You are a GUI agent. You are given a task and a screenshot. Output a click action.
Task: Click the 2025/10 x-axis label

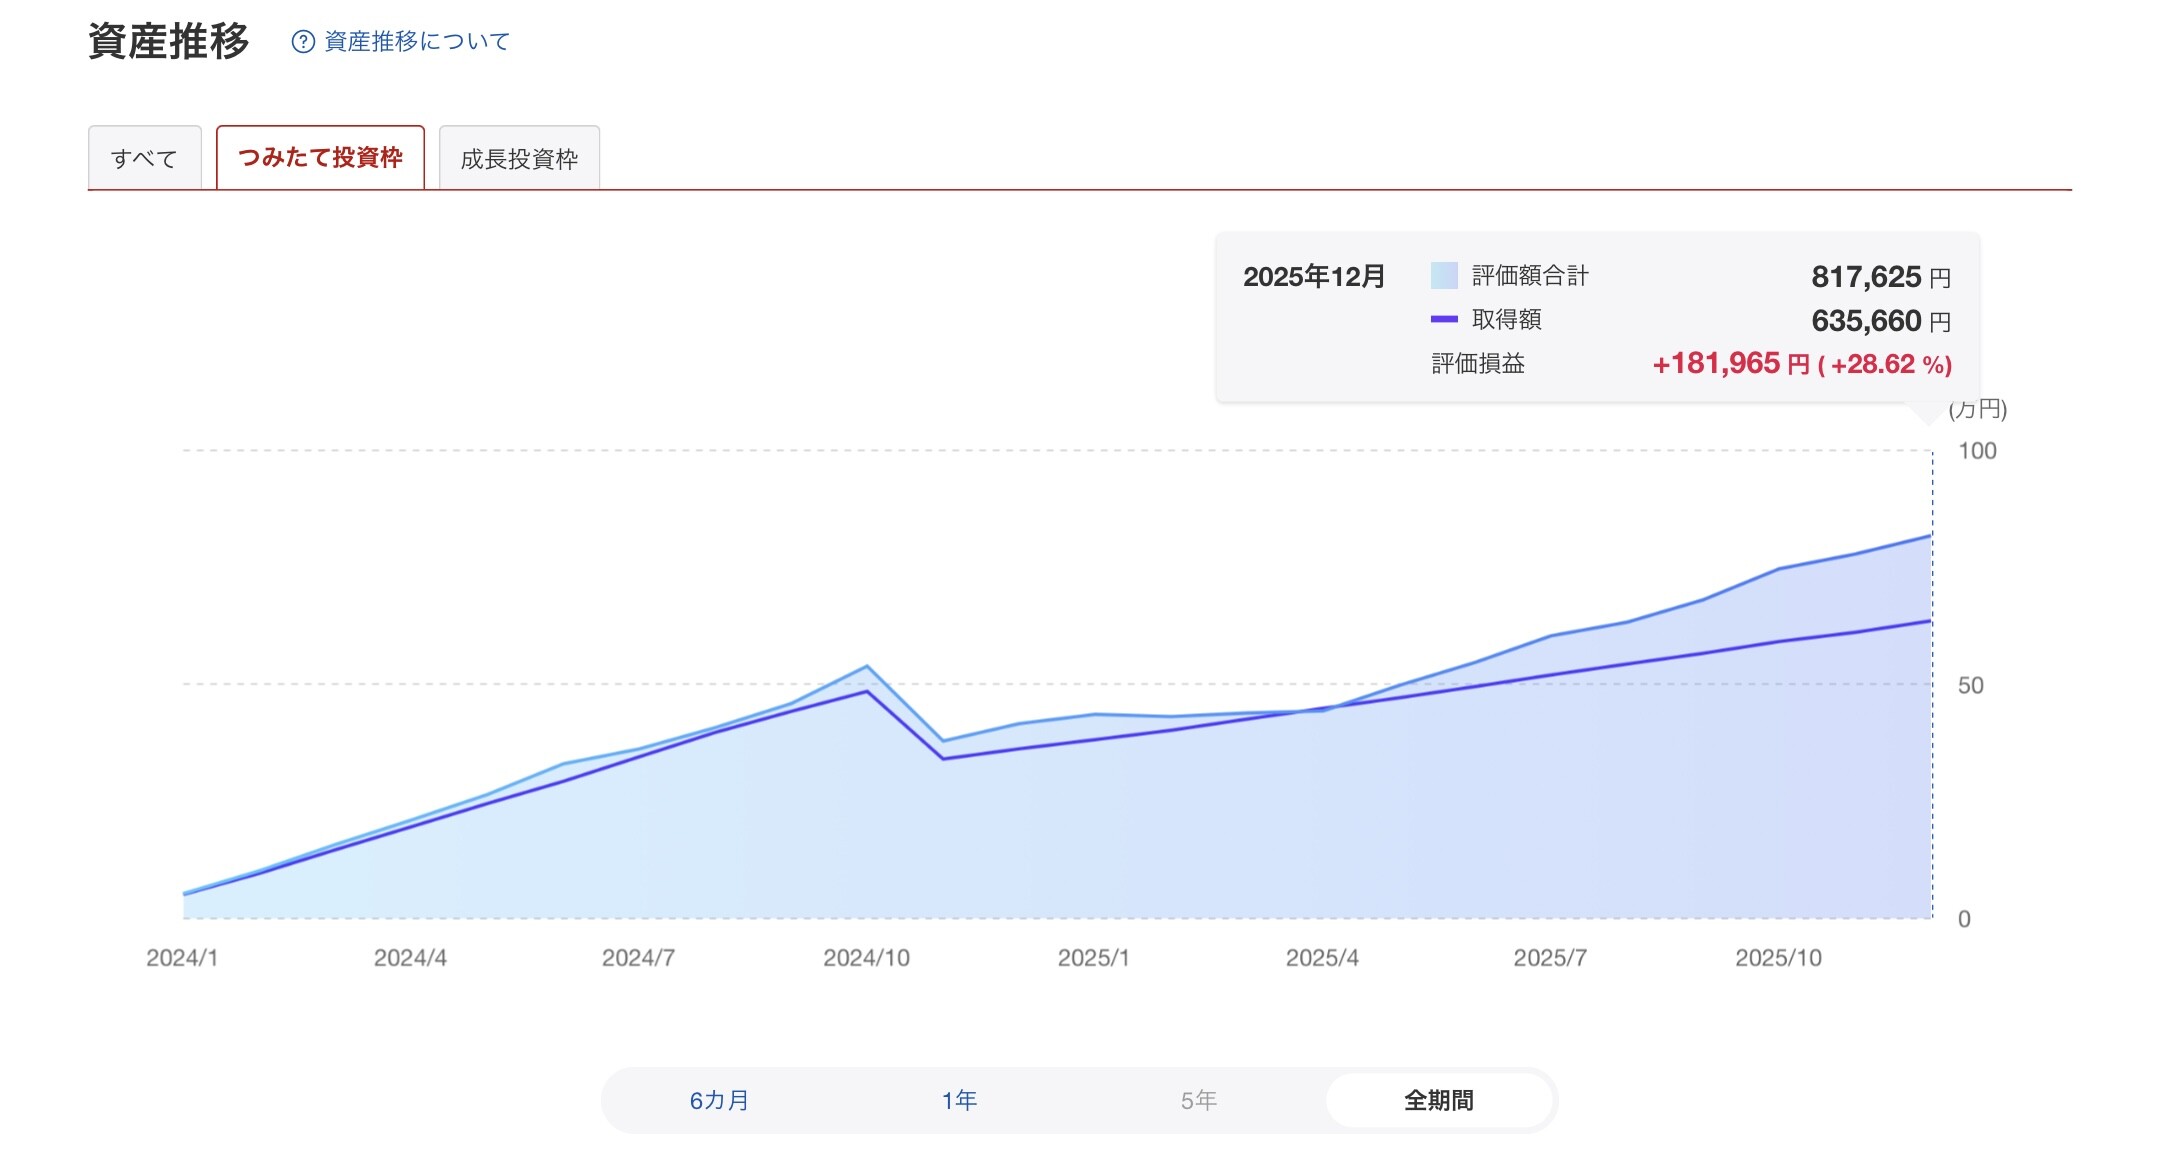click(x=1778, y=958)
